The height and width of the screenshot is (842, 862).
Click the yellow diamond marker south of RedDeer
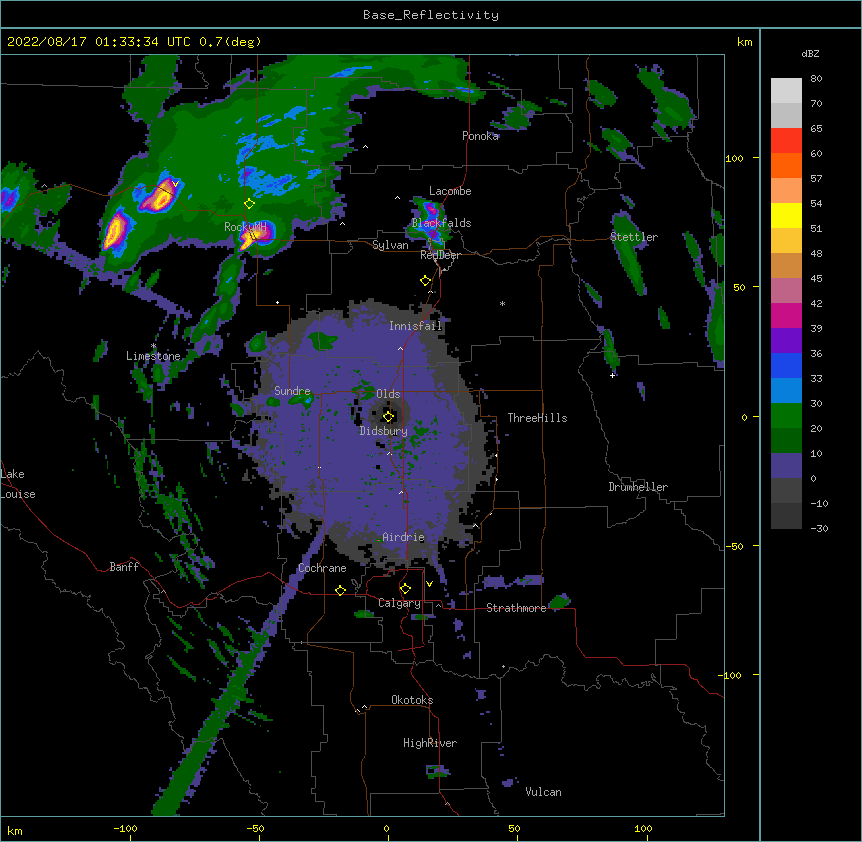425,281
